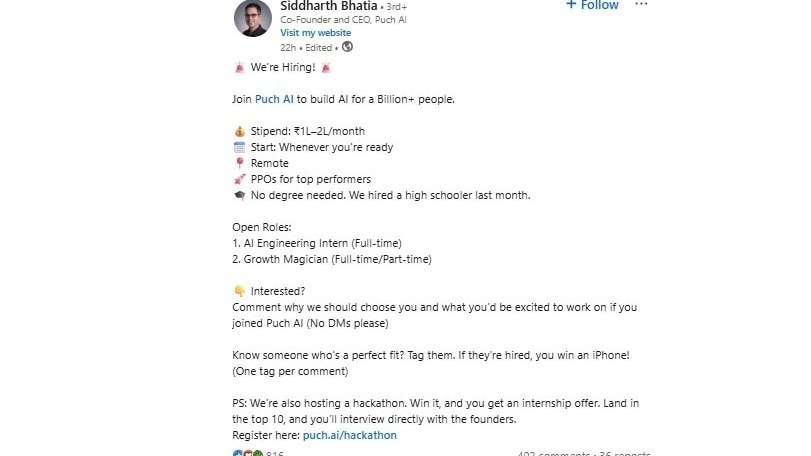The width and height of the screenshot is (811, 456).
Task: Open the 816 reactions count
Action: coord(275,454)
